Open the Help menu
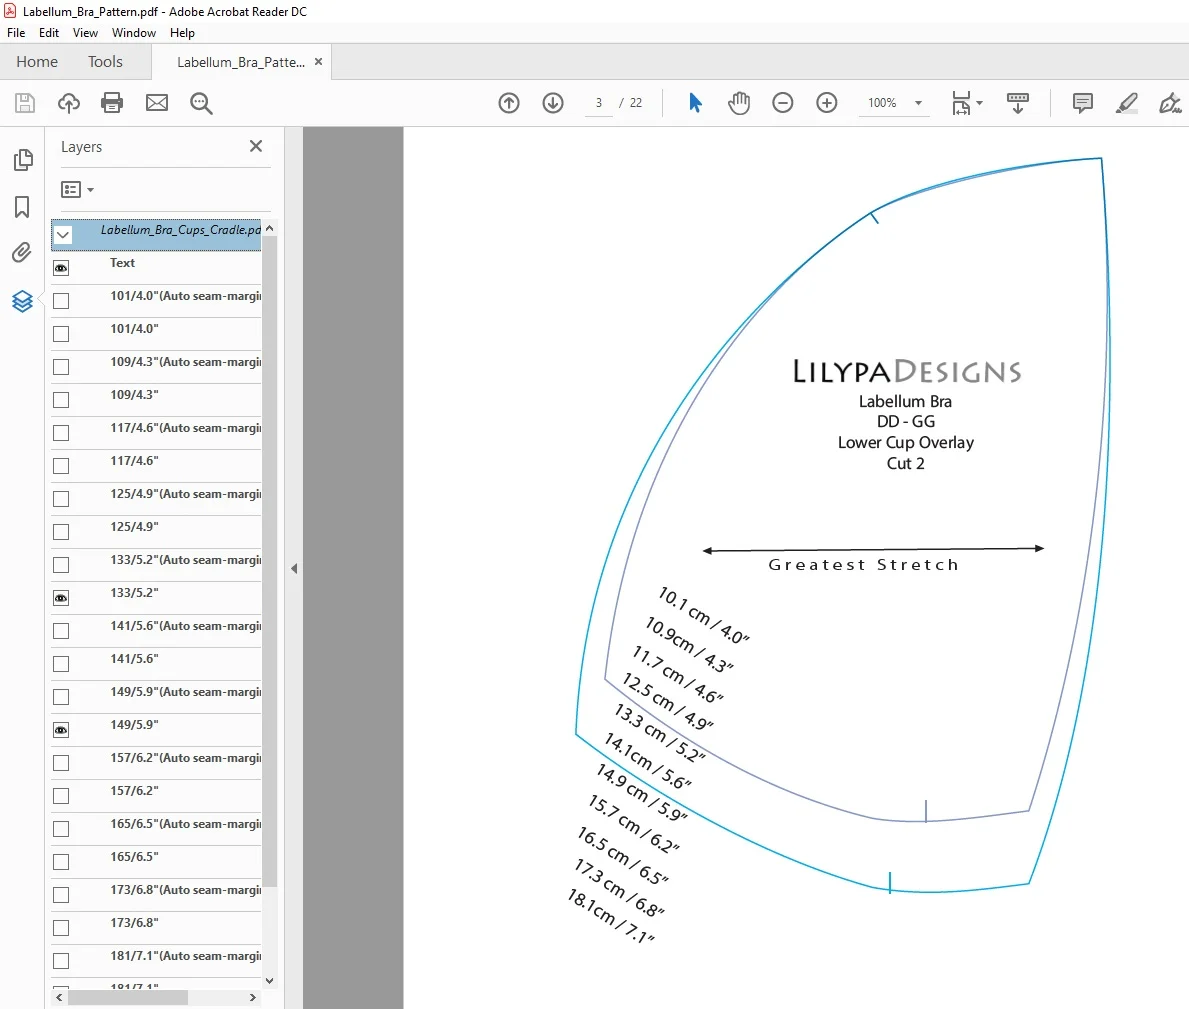Screen dimensions: 1189x1009 tap(182, 33)
